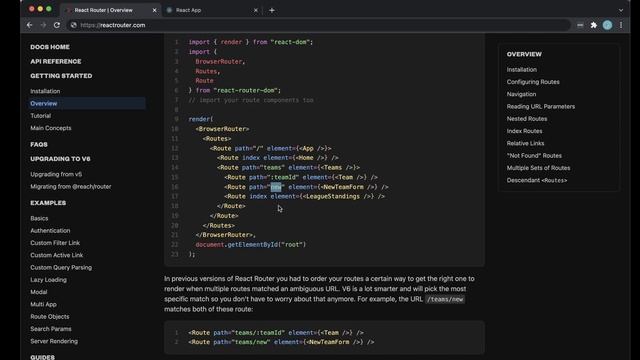Open the Route Objects example
The width and height of the screenshot is (640, 360).
tap(50, 316)
